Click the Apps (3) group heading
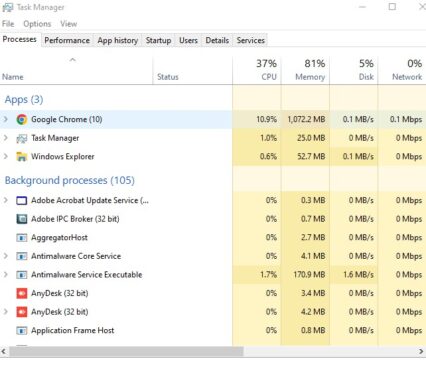This screenshot has height=365, width=426. click(x=24, y=99)
